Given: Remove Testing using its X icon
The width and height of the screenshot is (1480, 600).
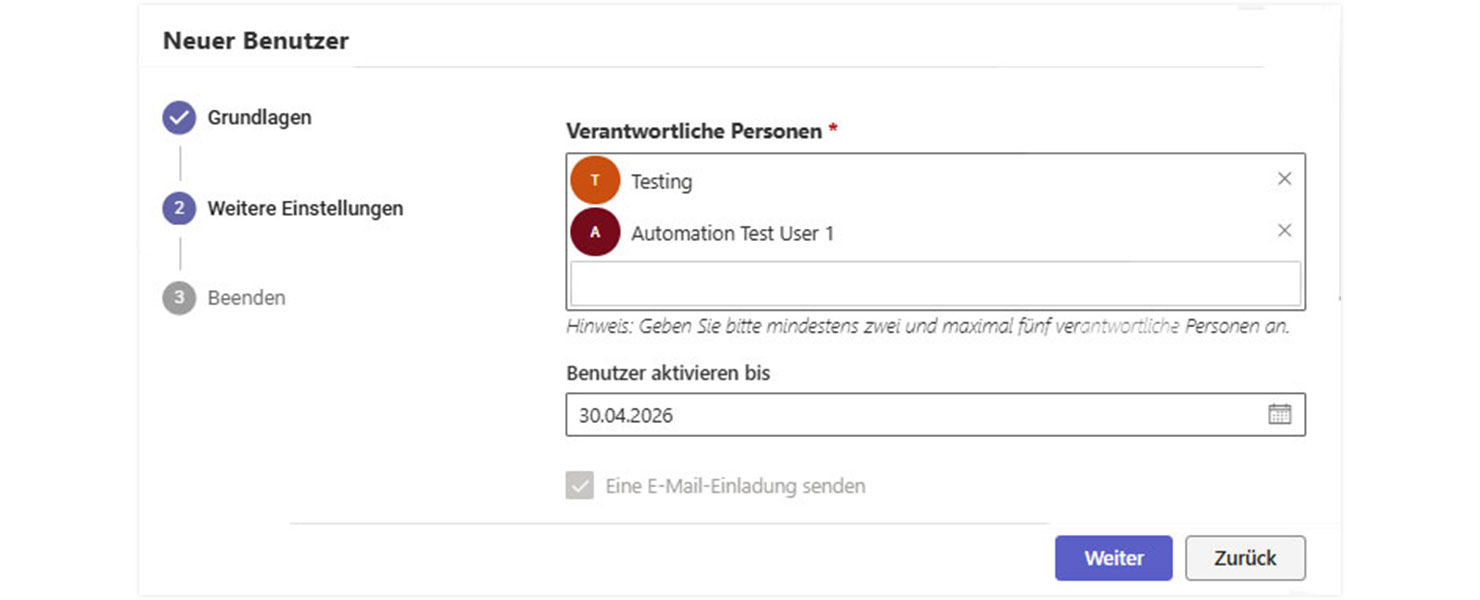Looking at the screenshot, I should click(x=1284, y=178).
